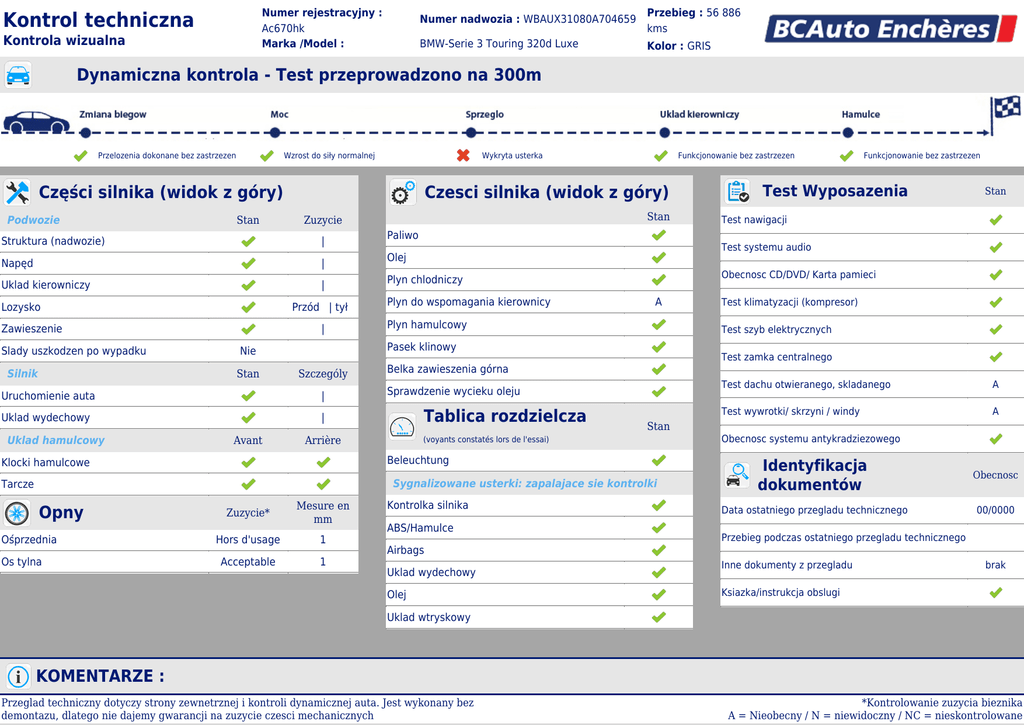Click the green checkmark for Test nawigacji

pyautogui.click(x=995, y=220)
